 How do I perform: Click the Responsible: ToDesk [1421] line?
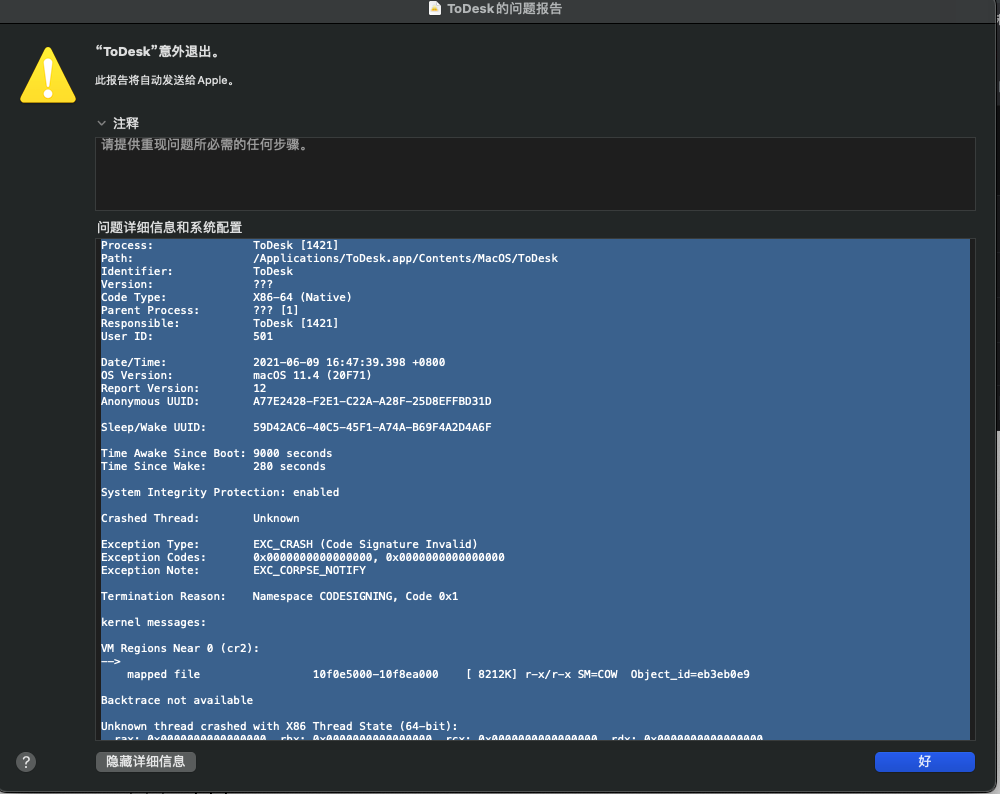coord(219,323)
